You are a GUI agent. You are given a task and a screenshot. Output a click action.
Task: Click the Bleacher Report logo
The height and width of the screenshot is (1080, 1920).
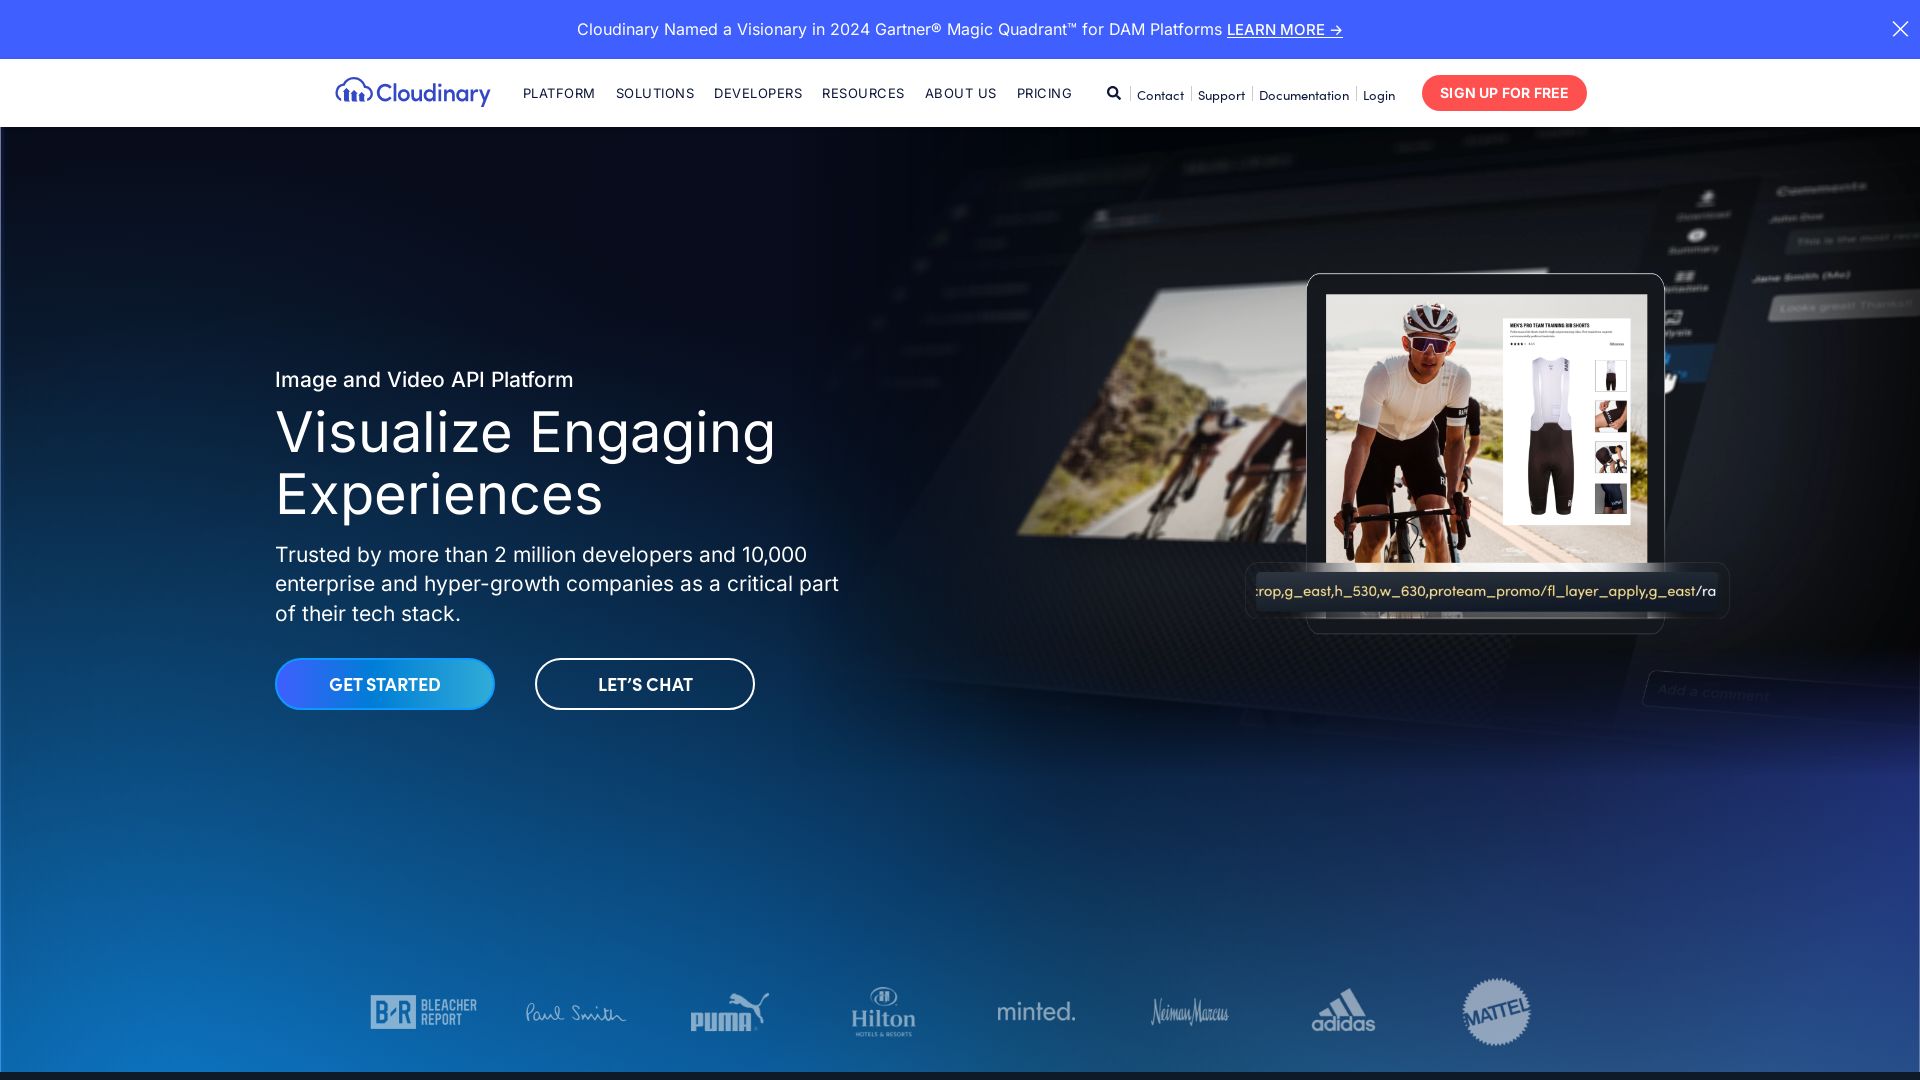coord(423,1012)
